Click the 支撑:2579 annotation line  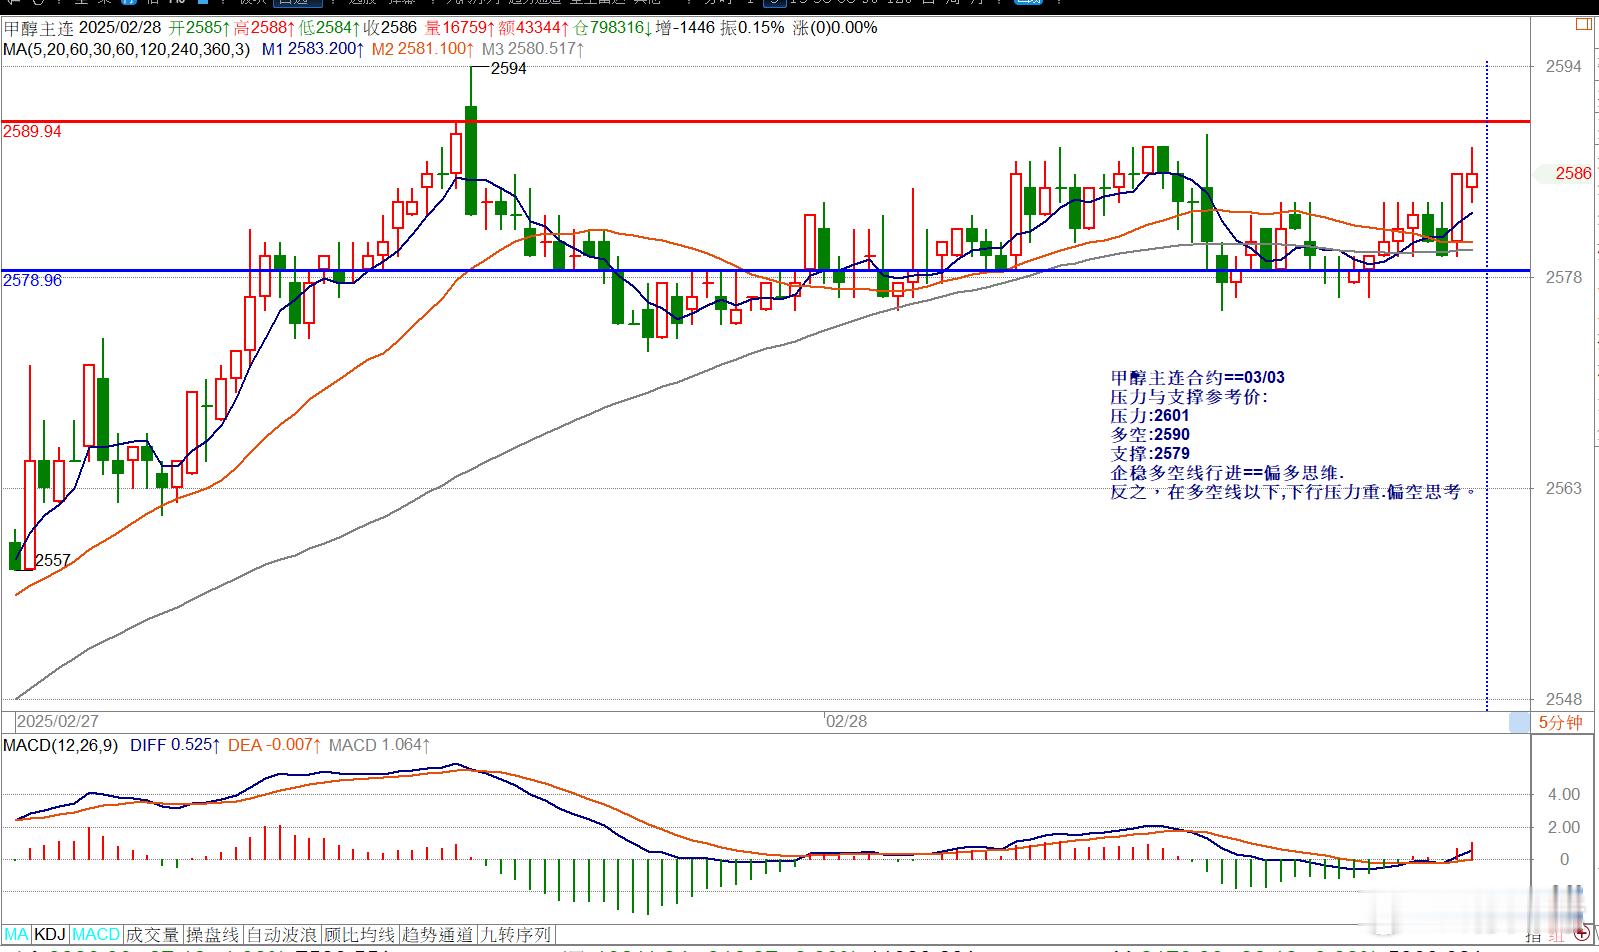click(1150, 453)
